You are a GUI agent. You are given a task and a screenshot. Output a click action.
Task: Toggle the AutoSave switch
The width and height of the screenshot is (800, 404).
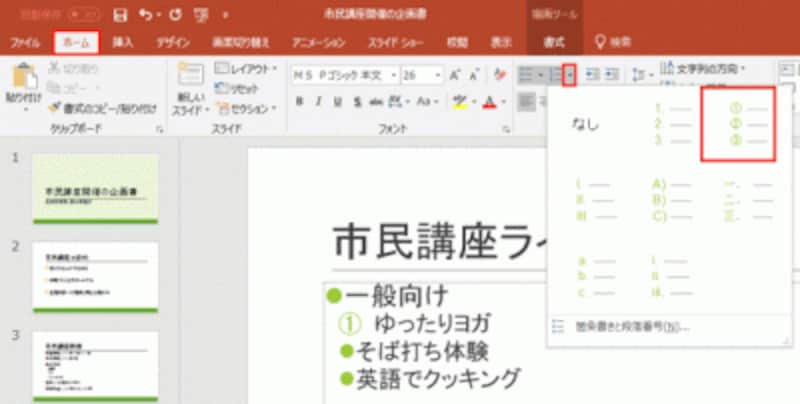coord(85,15)
